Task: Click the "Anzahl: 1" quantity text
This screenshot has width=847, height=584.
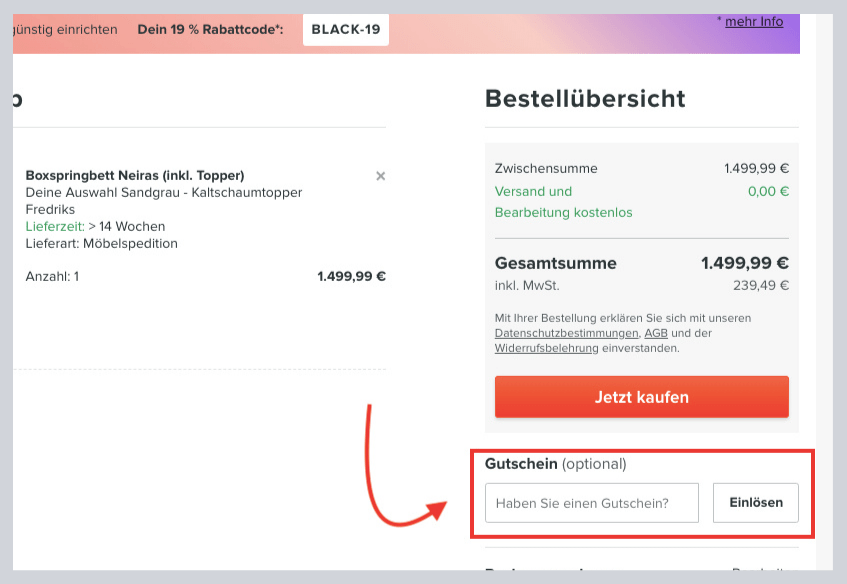Action: 52,276
